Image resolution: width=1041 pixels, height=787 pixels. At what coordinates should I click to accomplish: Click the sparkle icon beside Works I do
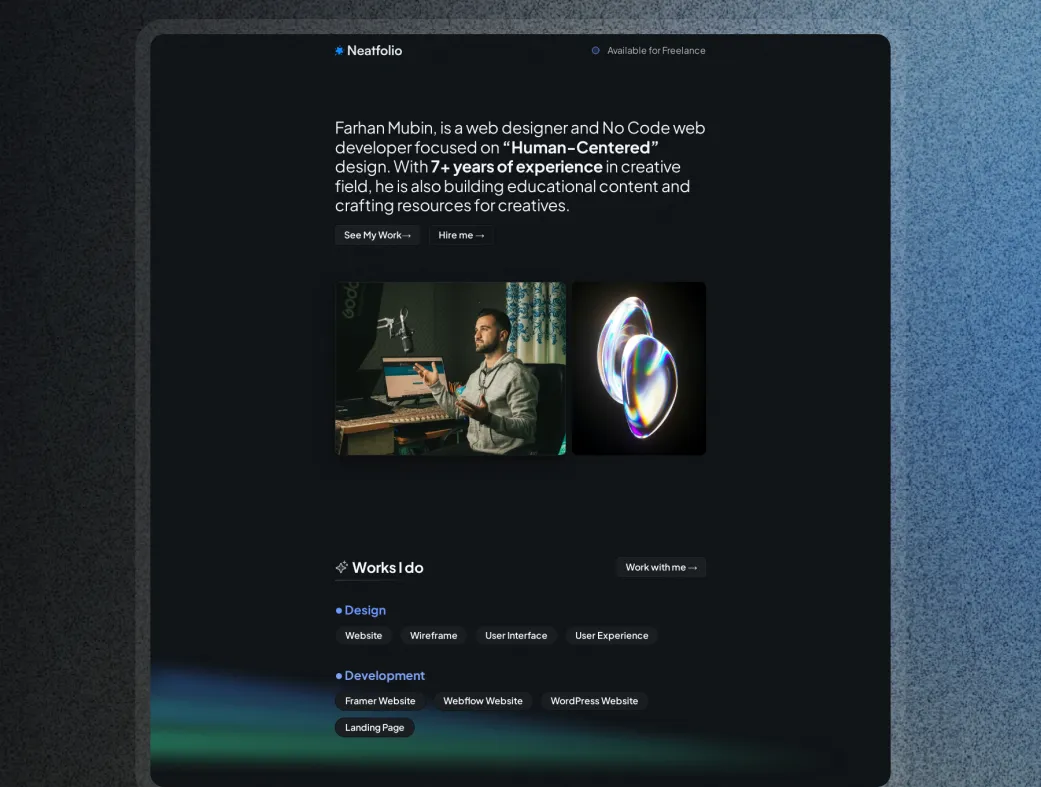point(342,567)
